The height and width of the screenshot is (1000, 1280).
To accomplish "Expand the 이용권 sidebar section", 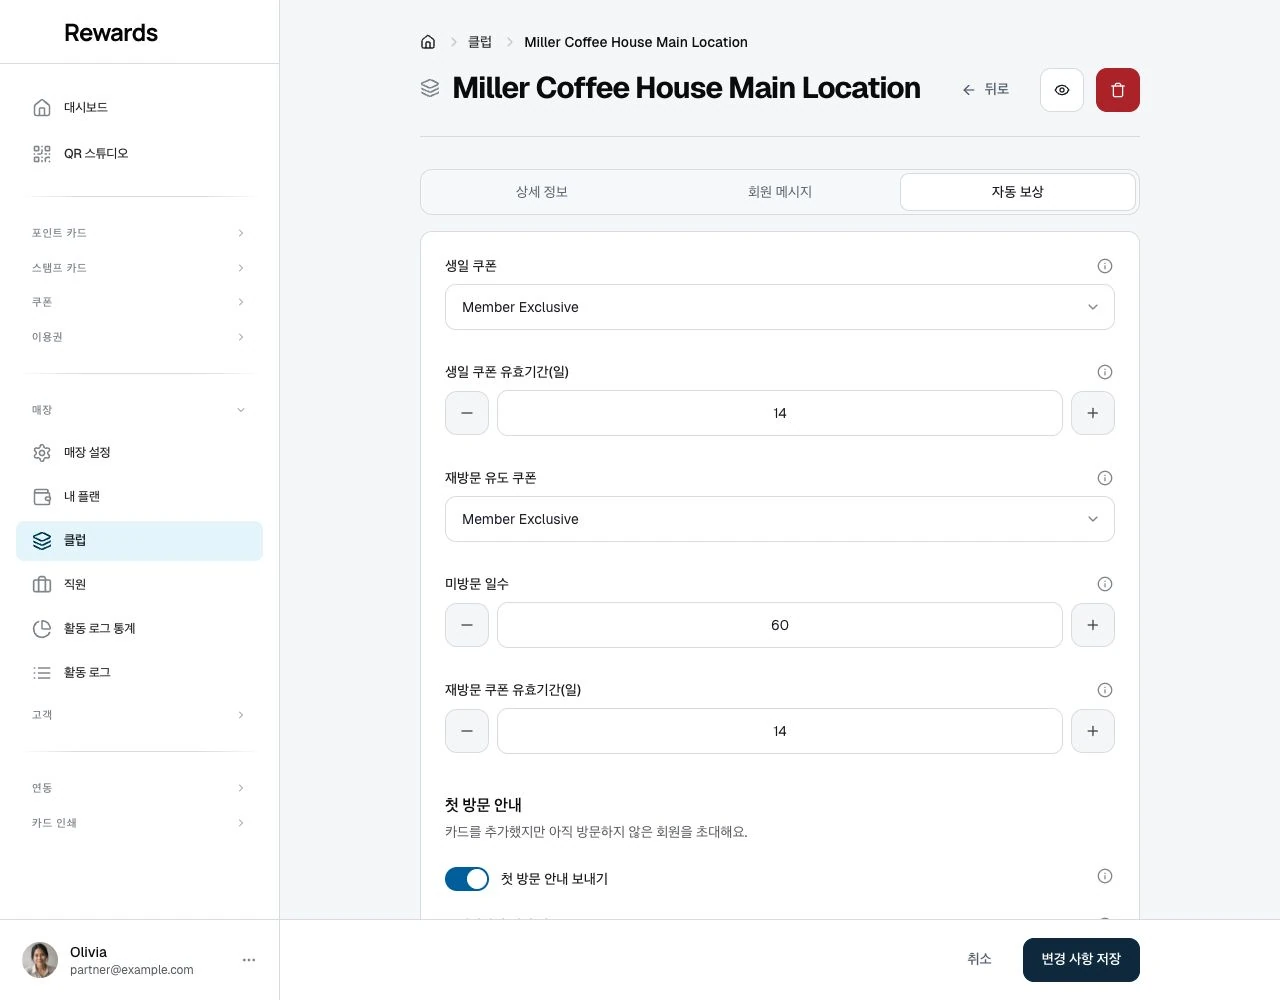I will coord(139,337).
